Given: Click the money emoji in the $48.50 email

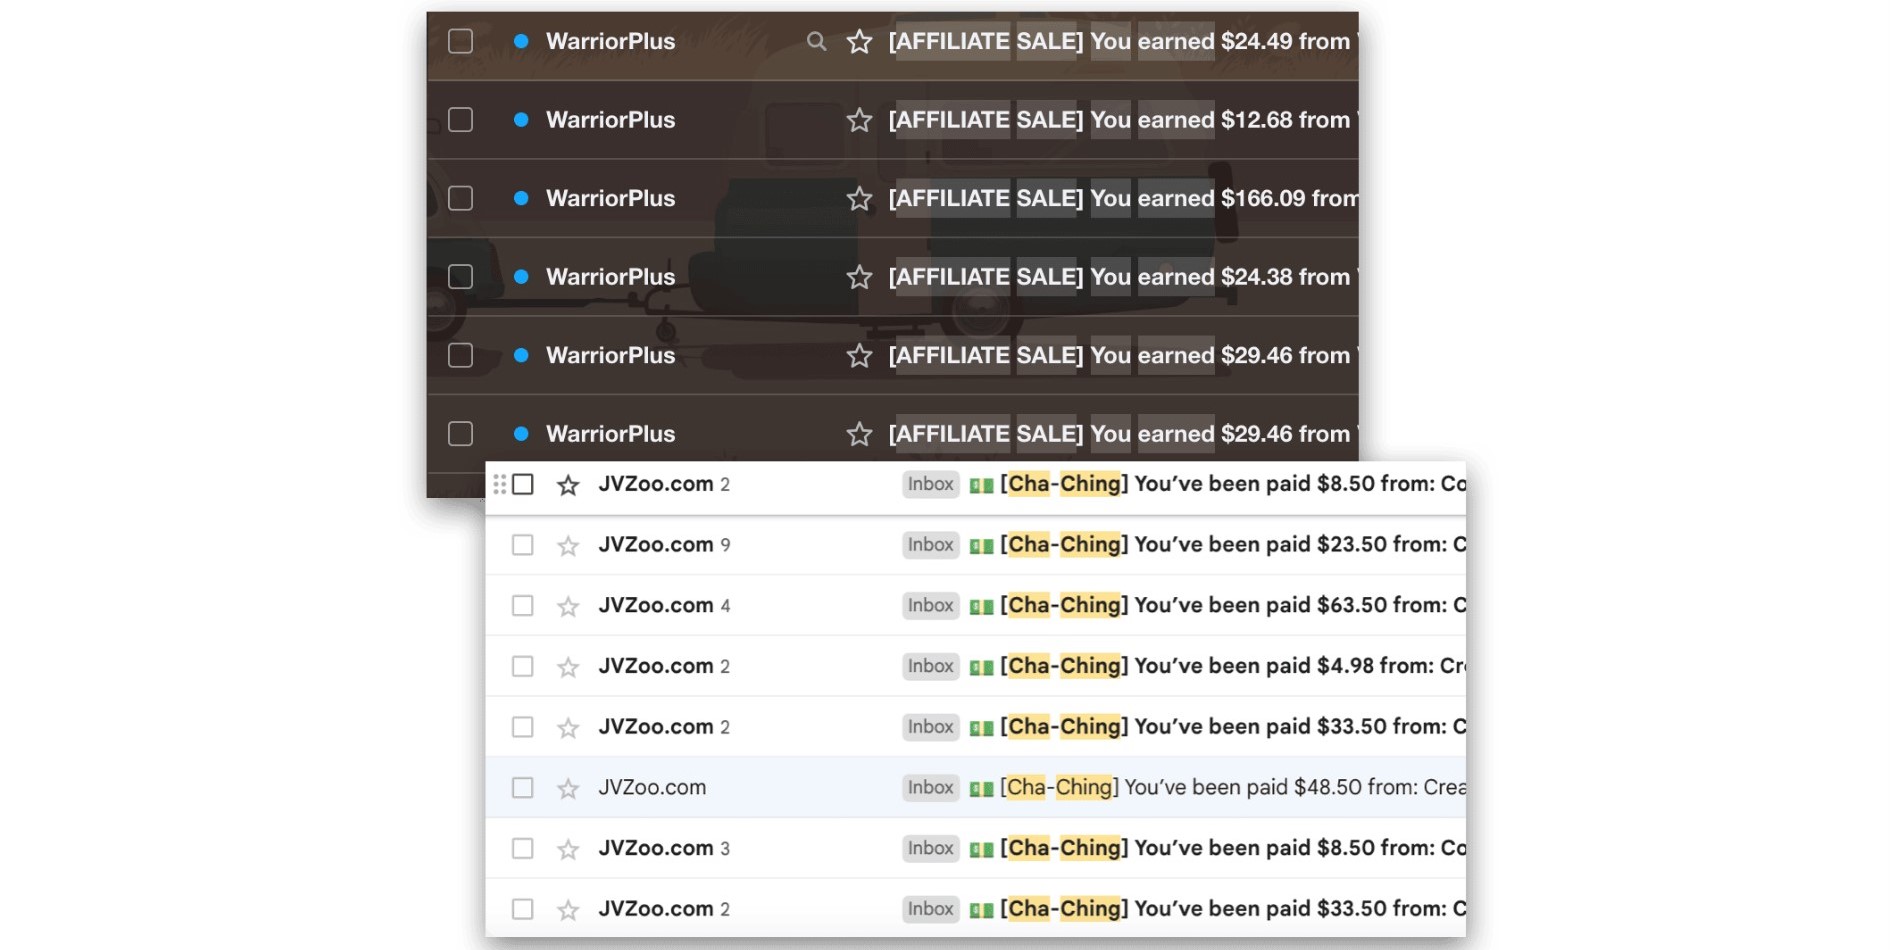Looking at the screenshot, I should 981,789.
